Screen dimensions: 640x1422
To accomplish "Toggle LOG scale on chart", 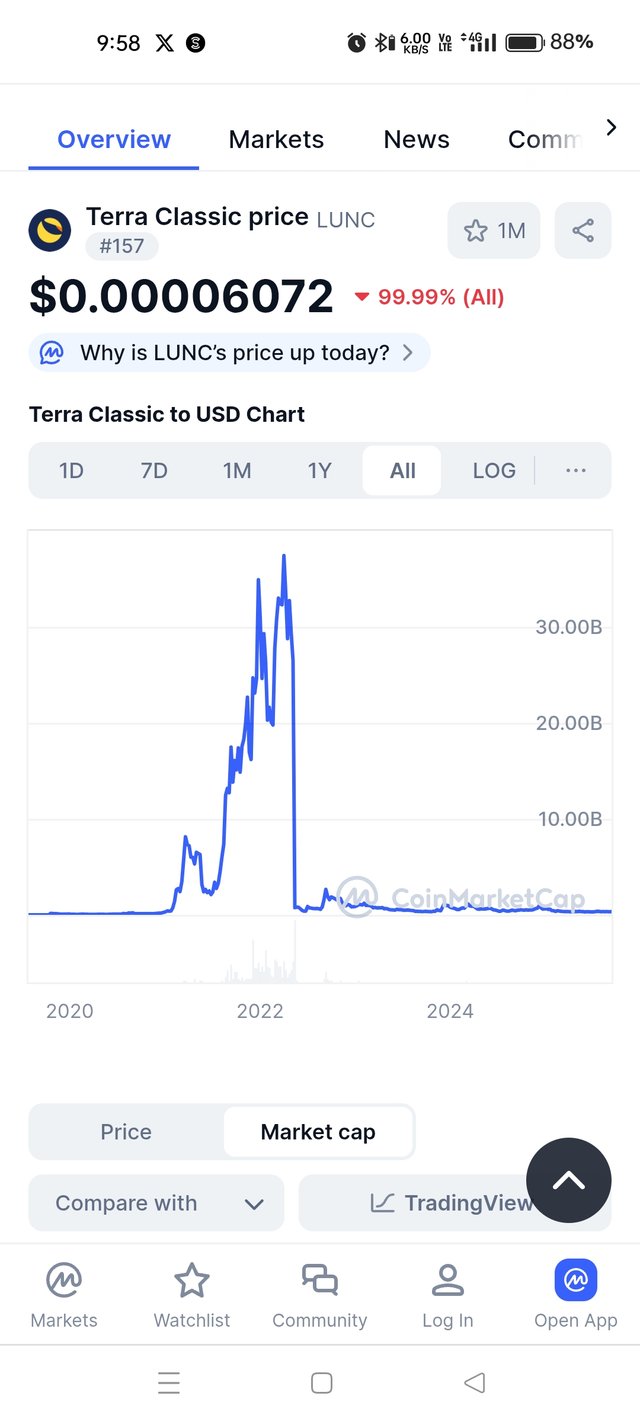I will (494, 470).
